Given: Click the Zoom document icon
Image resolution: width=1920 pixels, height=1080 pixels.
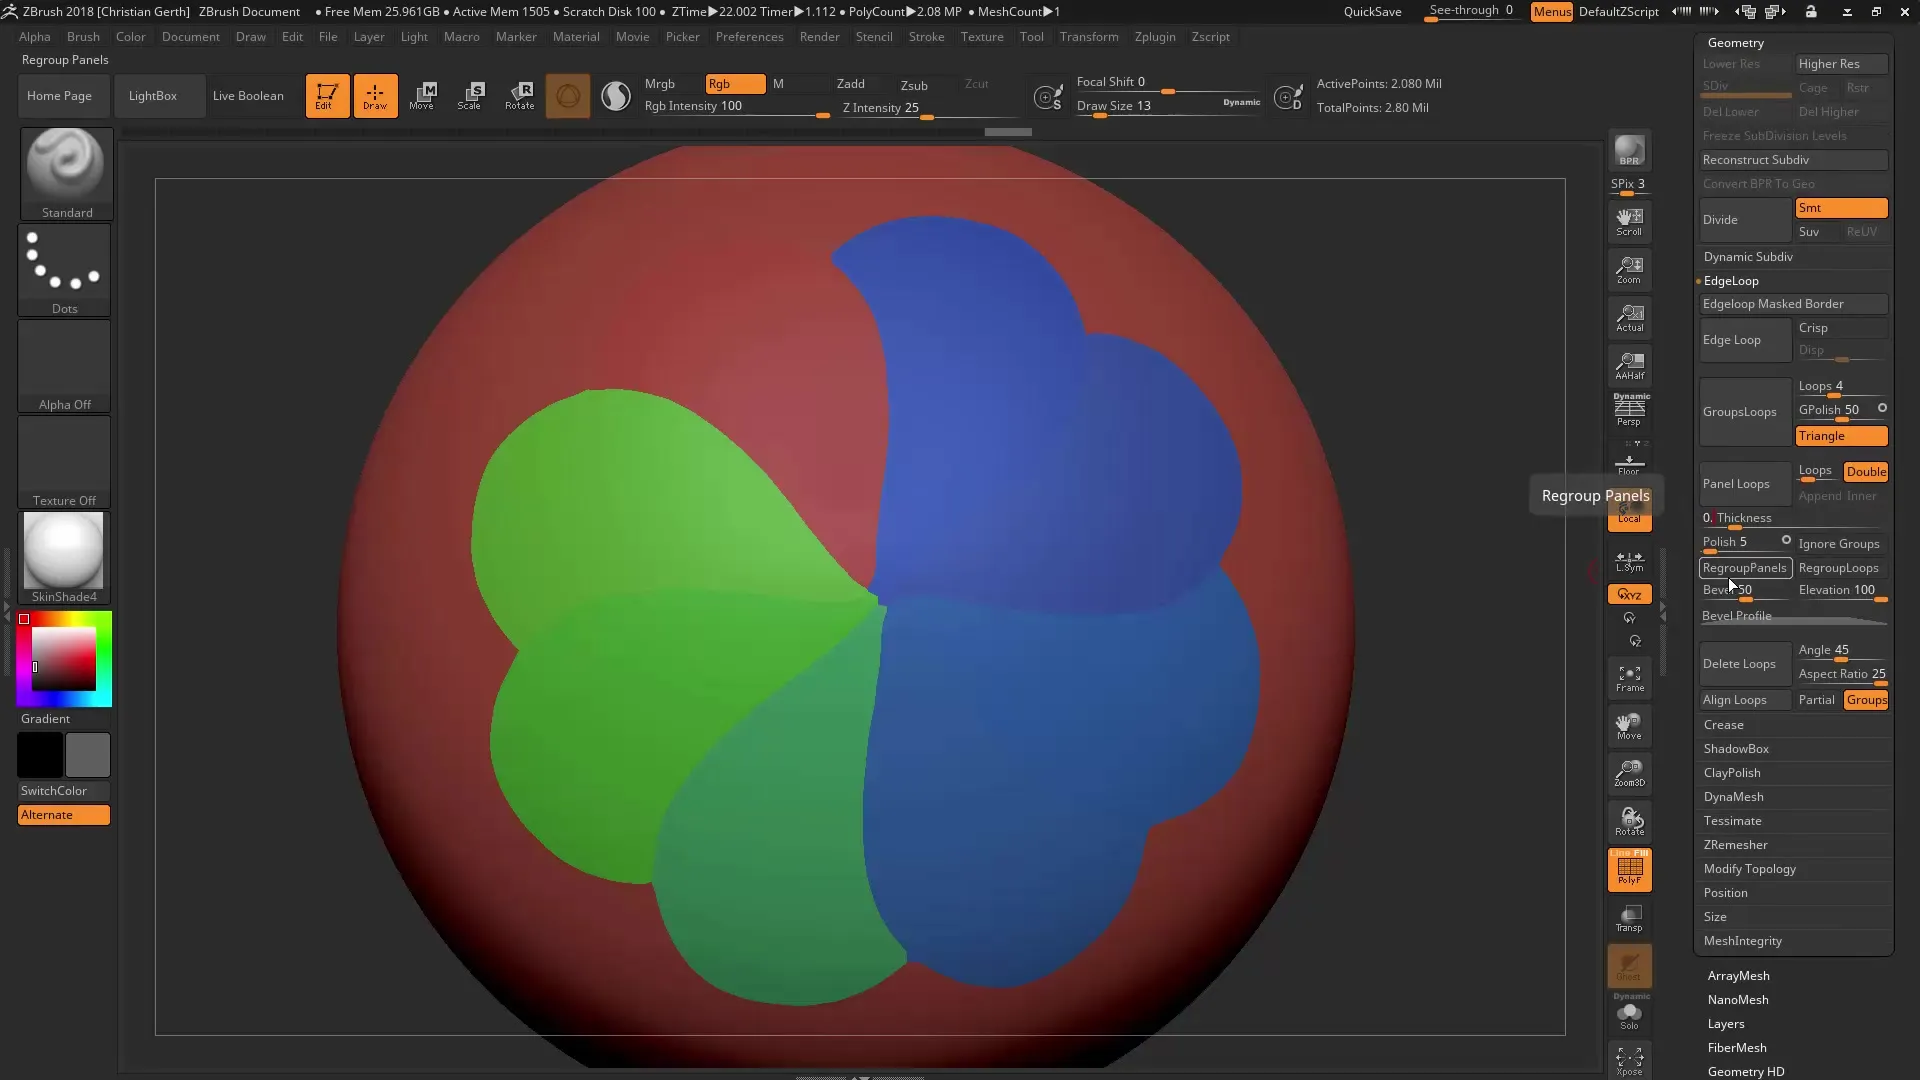Looking at the screenshot, I should 1629,269.
